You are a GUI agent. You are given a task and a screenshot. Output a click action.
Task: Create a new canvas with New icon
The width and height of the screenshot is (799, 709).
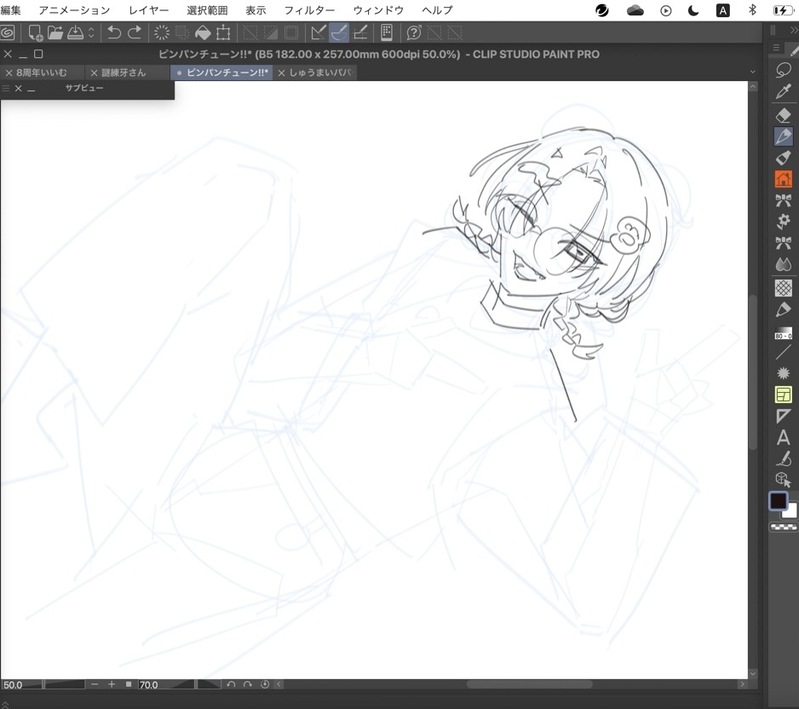tap(35, 33)
